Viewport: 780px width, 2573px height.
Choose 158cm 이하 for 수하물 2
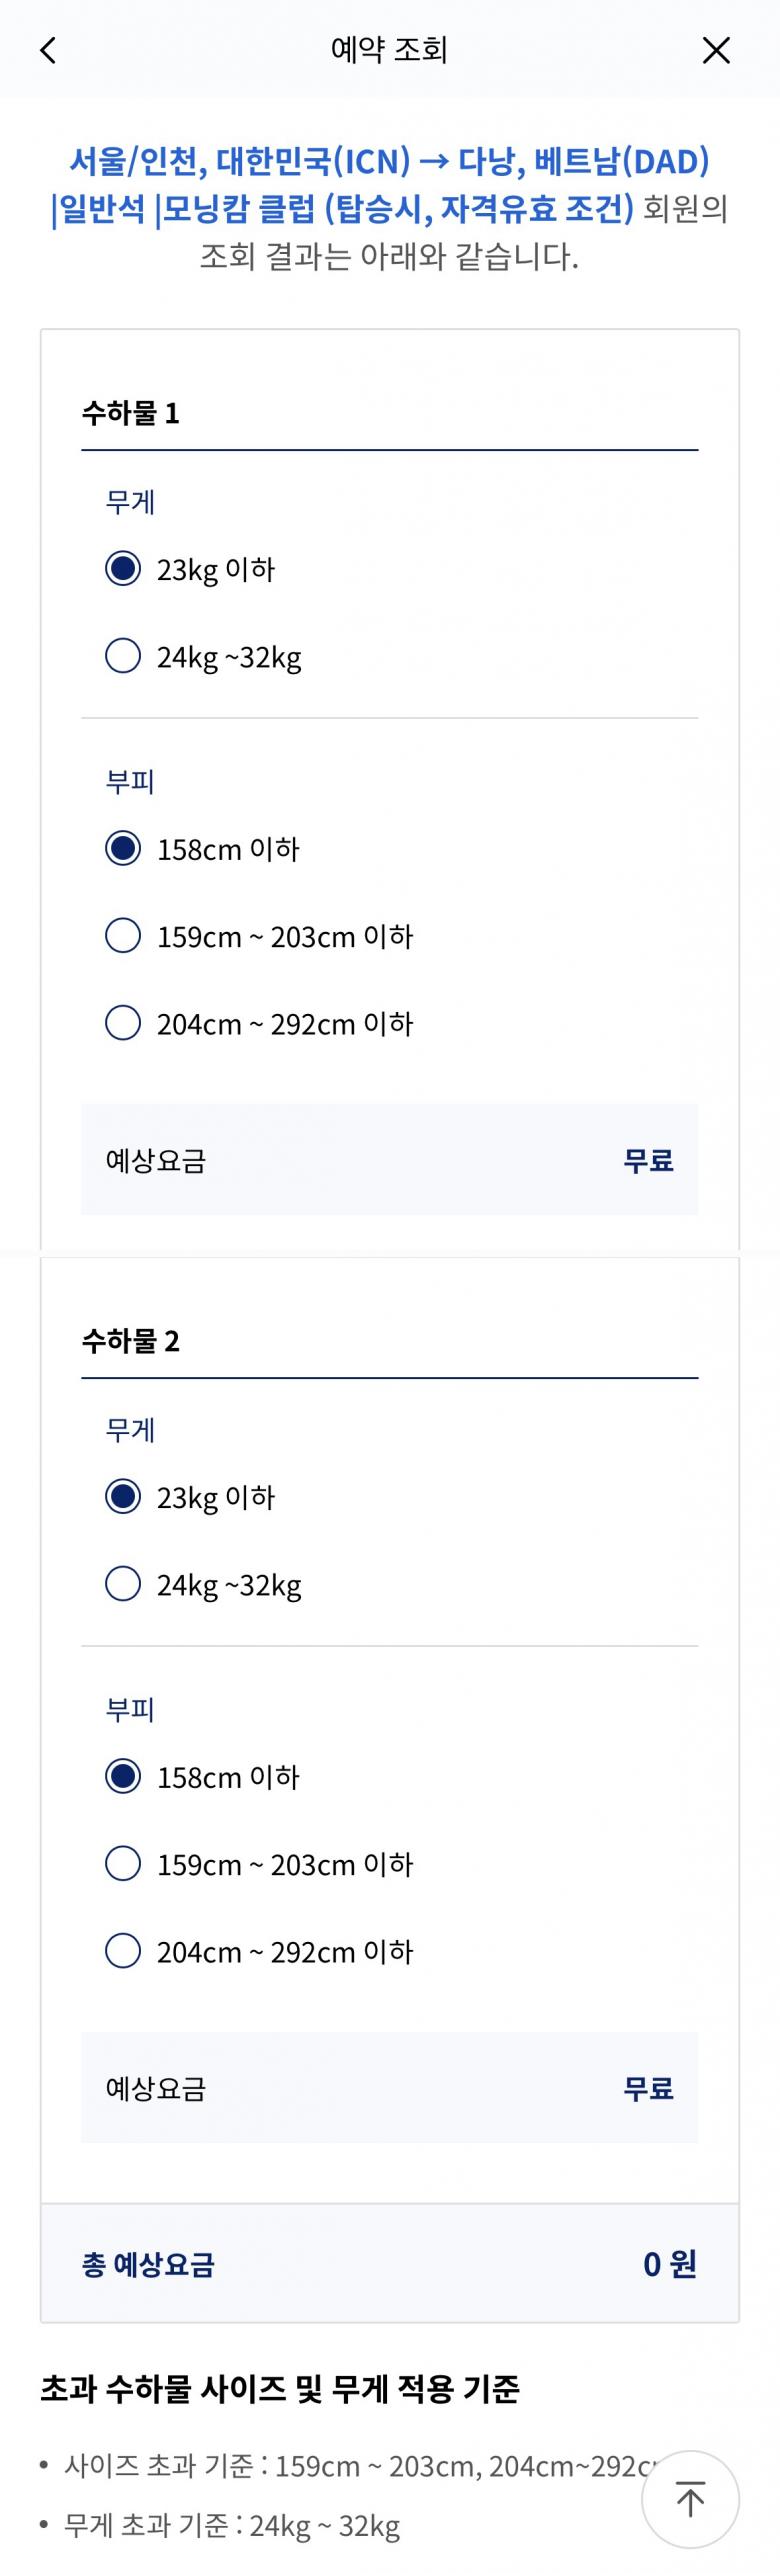[123, 1777]
